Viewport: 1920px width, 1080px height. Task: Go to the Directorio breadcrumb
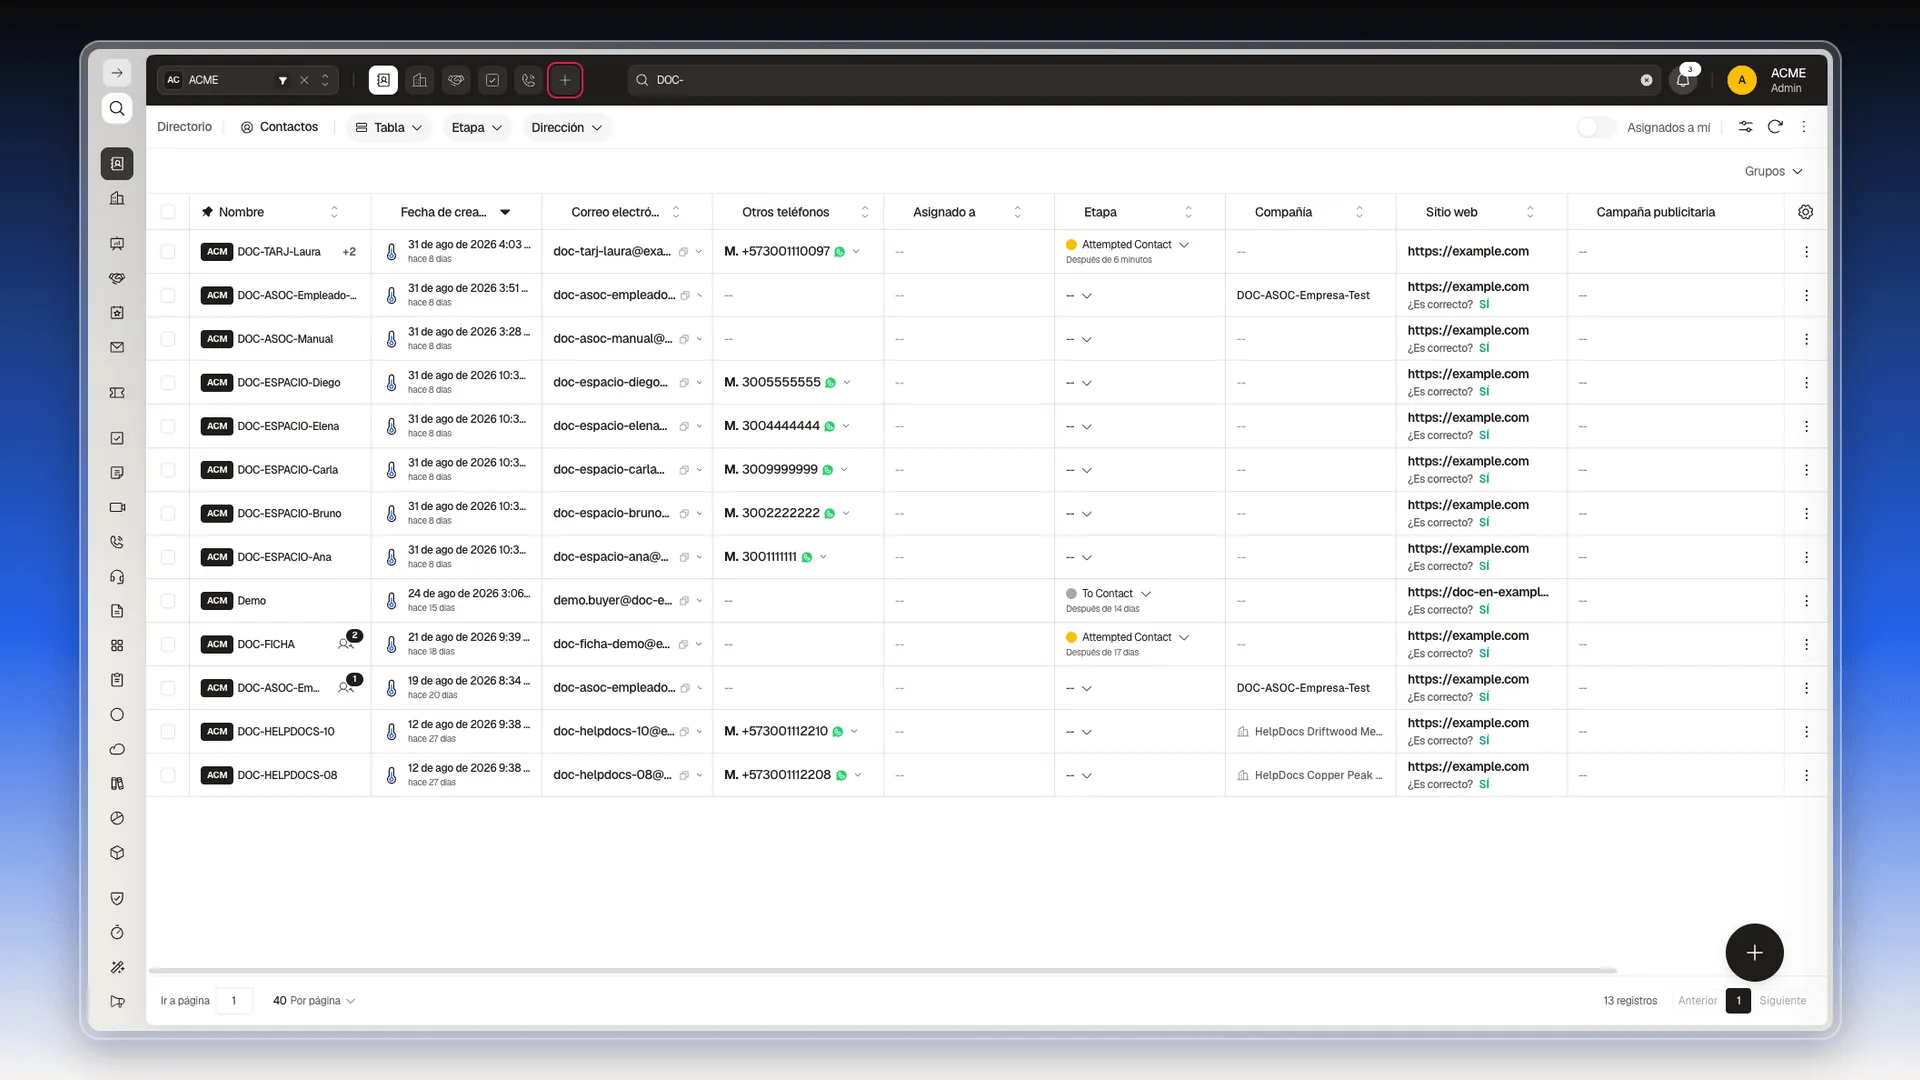click(184, 127)
